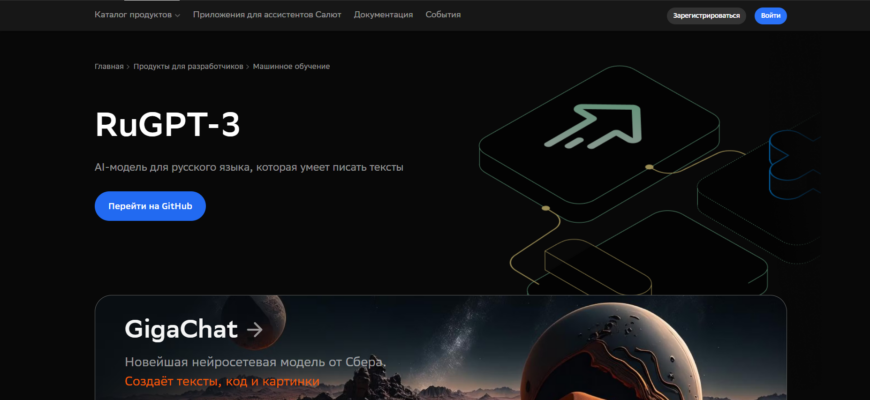Click the Зарегистрироваться button

706,16
